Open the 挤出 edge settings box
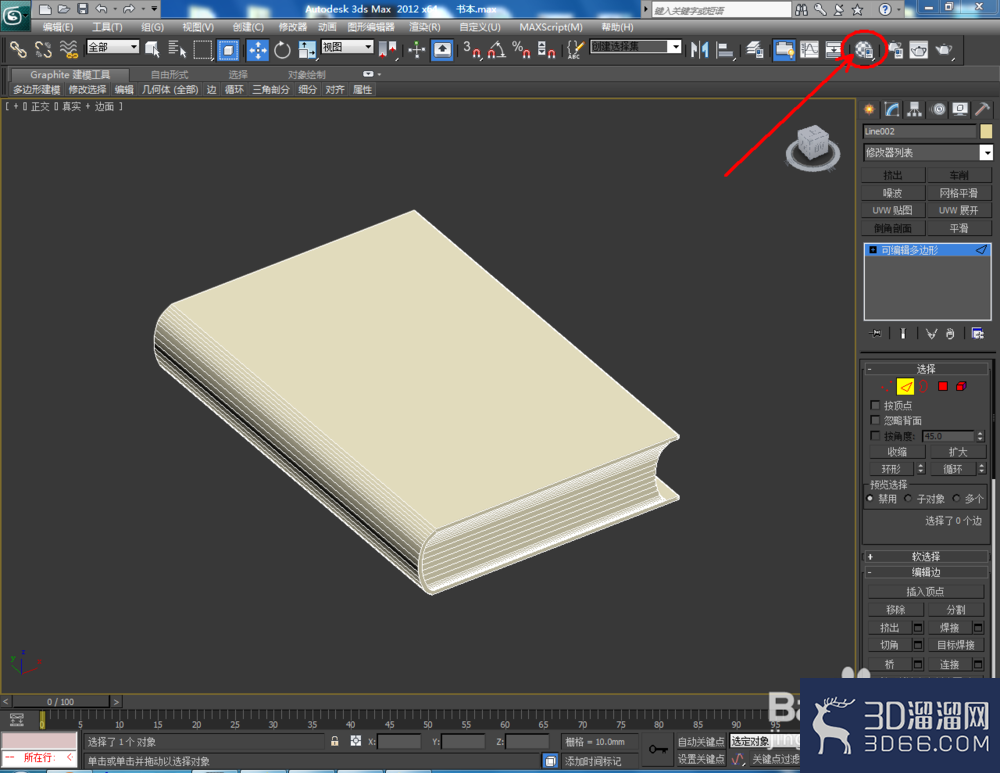Viewport: 1000px width, 773px height. click(x=918, y=628)
